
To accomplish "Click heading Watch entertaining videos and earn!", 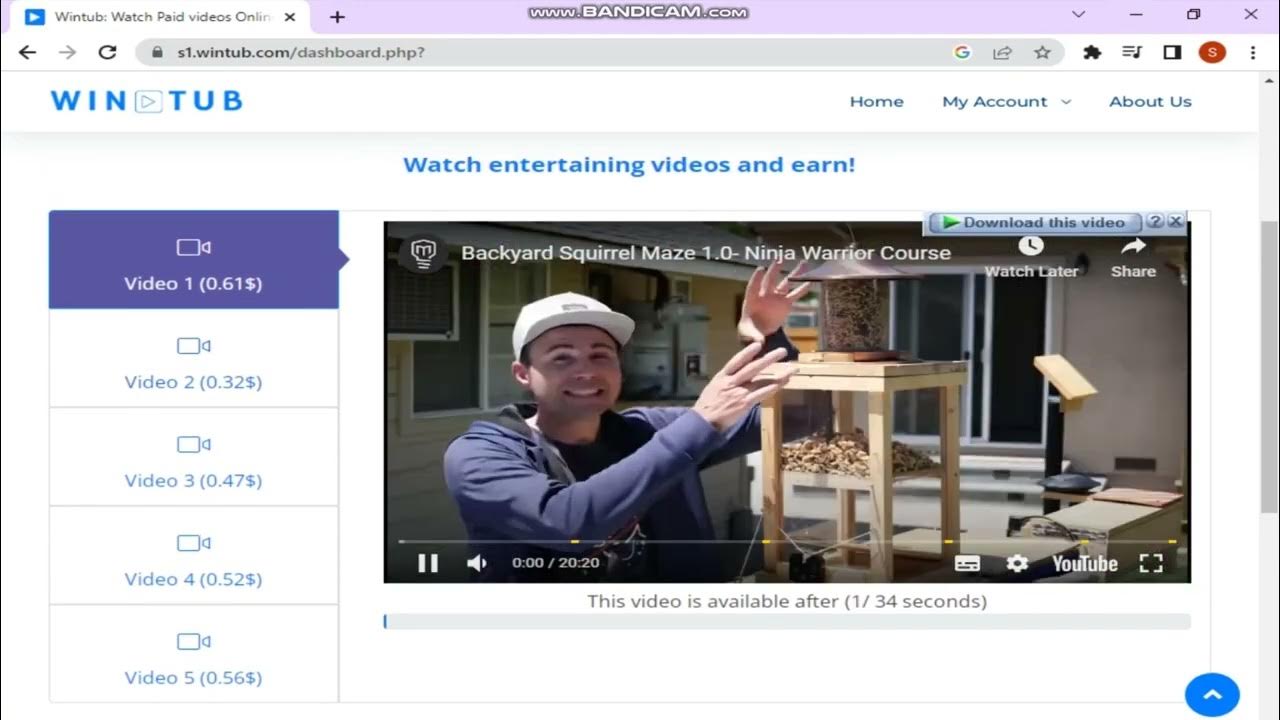I will tap(629, 165).
